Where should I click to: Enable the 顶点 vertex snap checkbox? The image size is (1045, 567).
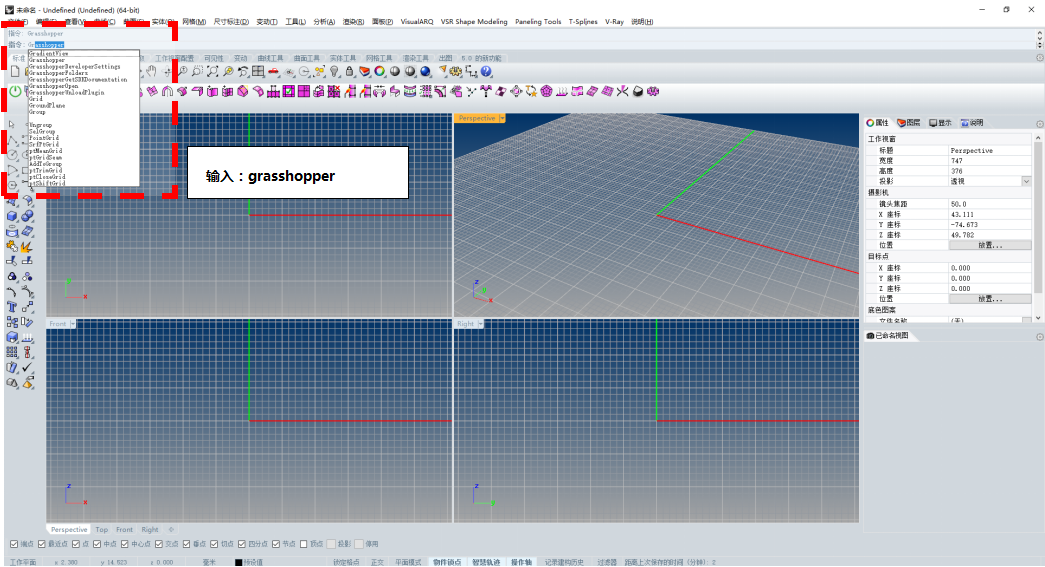coord(303,544)
